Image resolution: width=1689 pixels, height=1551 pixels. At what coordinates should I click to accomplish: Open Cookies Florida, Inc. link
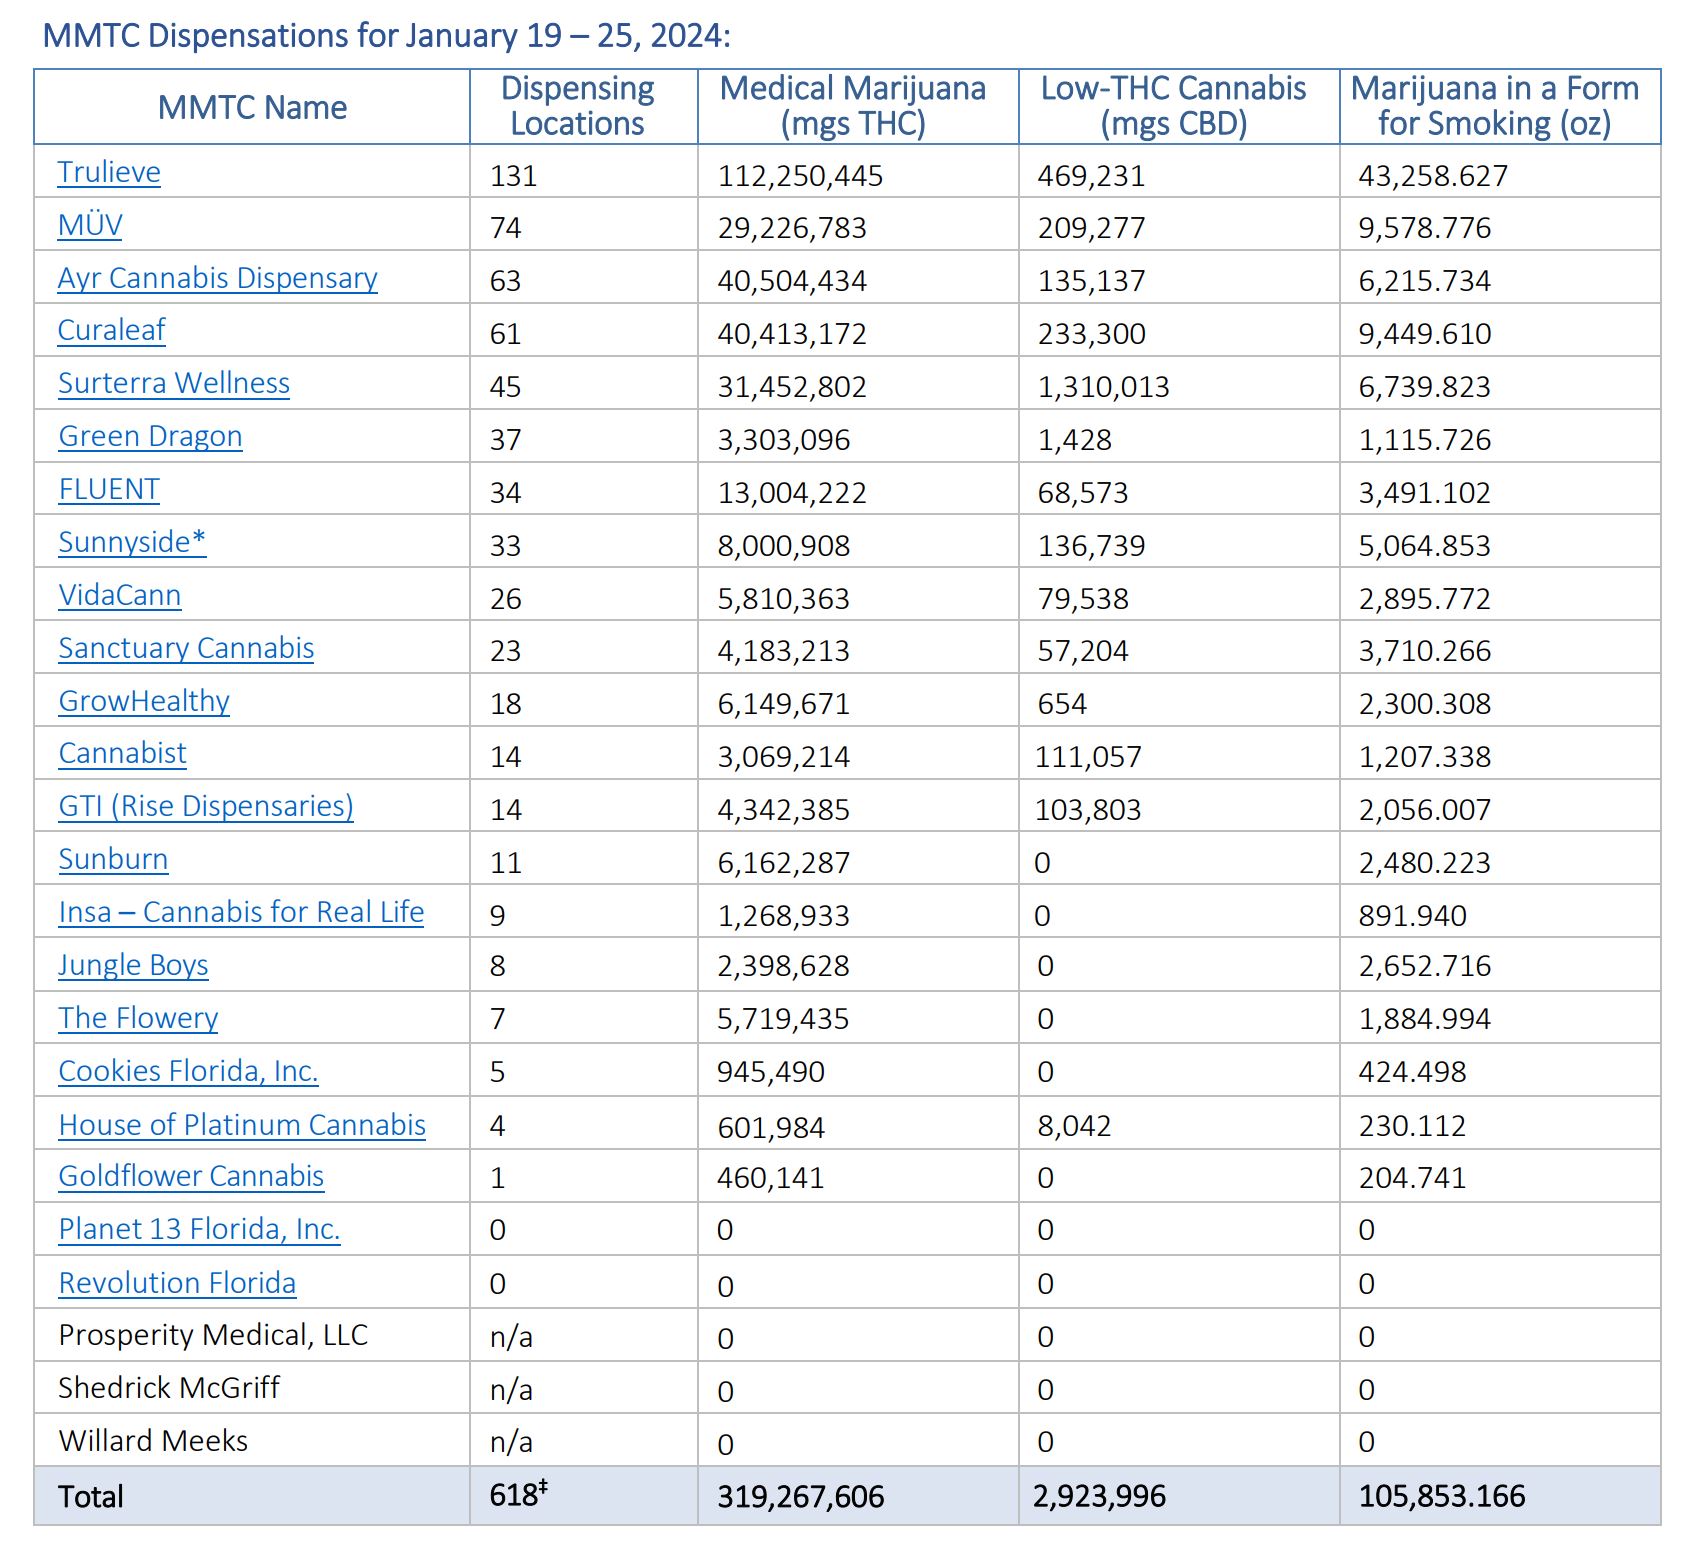(188, 1071)
